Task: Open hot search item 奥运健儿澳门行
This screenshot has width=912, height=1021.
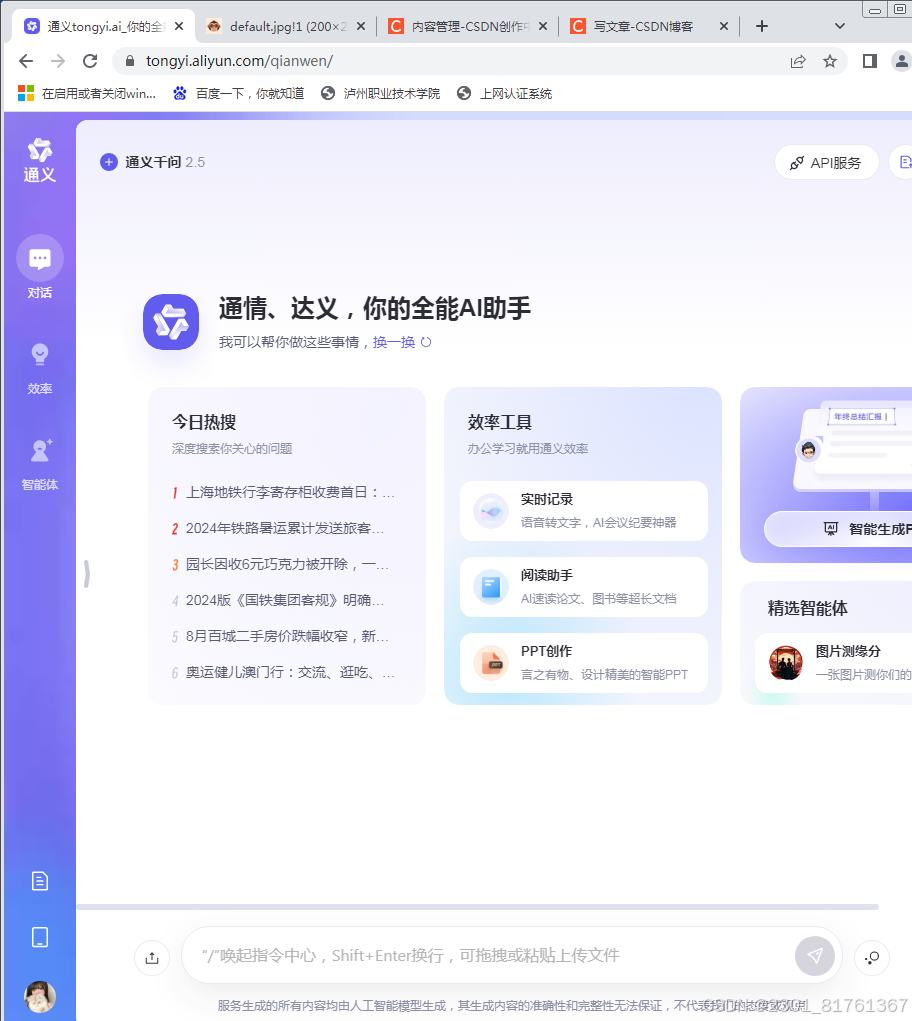Action: pos(284,672)
